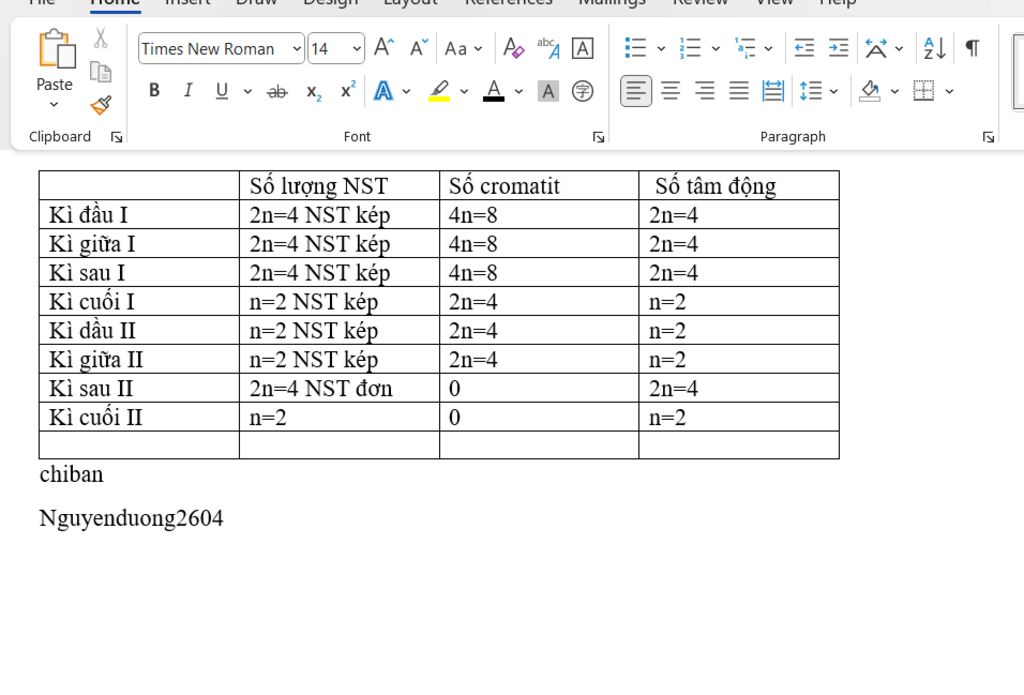Expand underline style dropdown arrow
Screen dimensions: 1024x695
coord(248,91)
